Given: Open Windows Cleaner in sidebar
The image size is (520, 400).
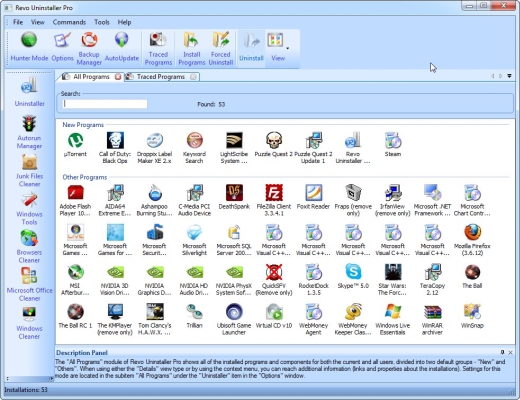Looking at the screenshot, I should 29,323.
